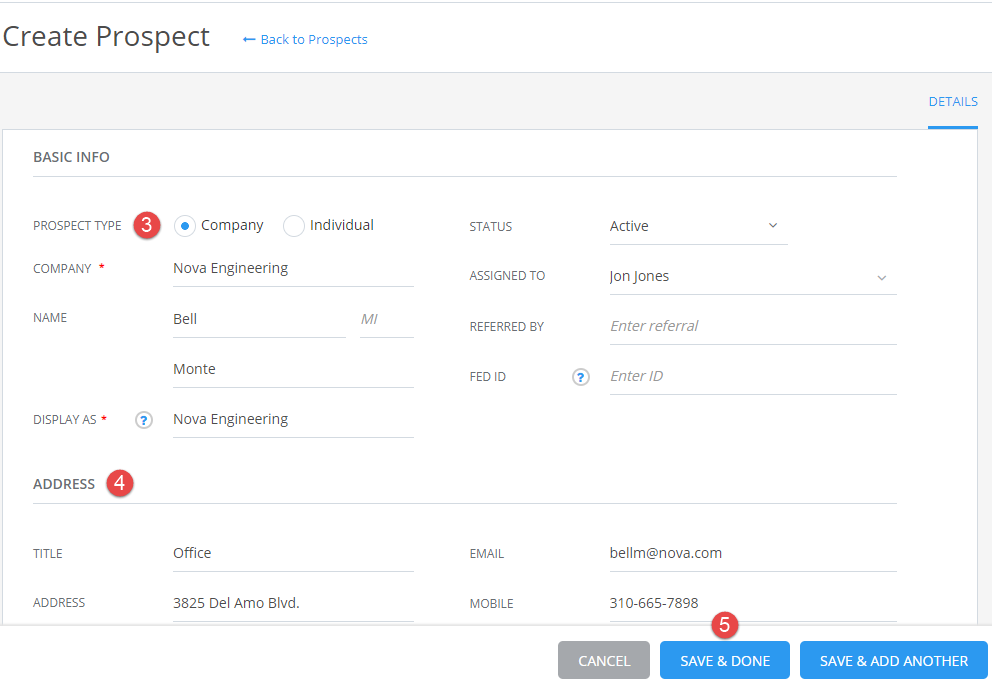Image resolution: width=992 pixels, height=694 pixels.
Task: Click the EMAIL label
Action: pos(487,554)
